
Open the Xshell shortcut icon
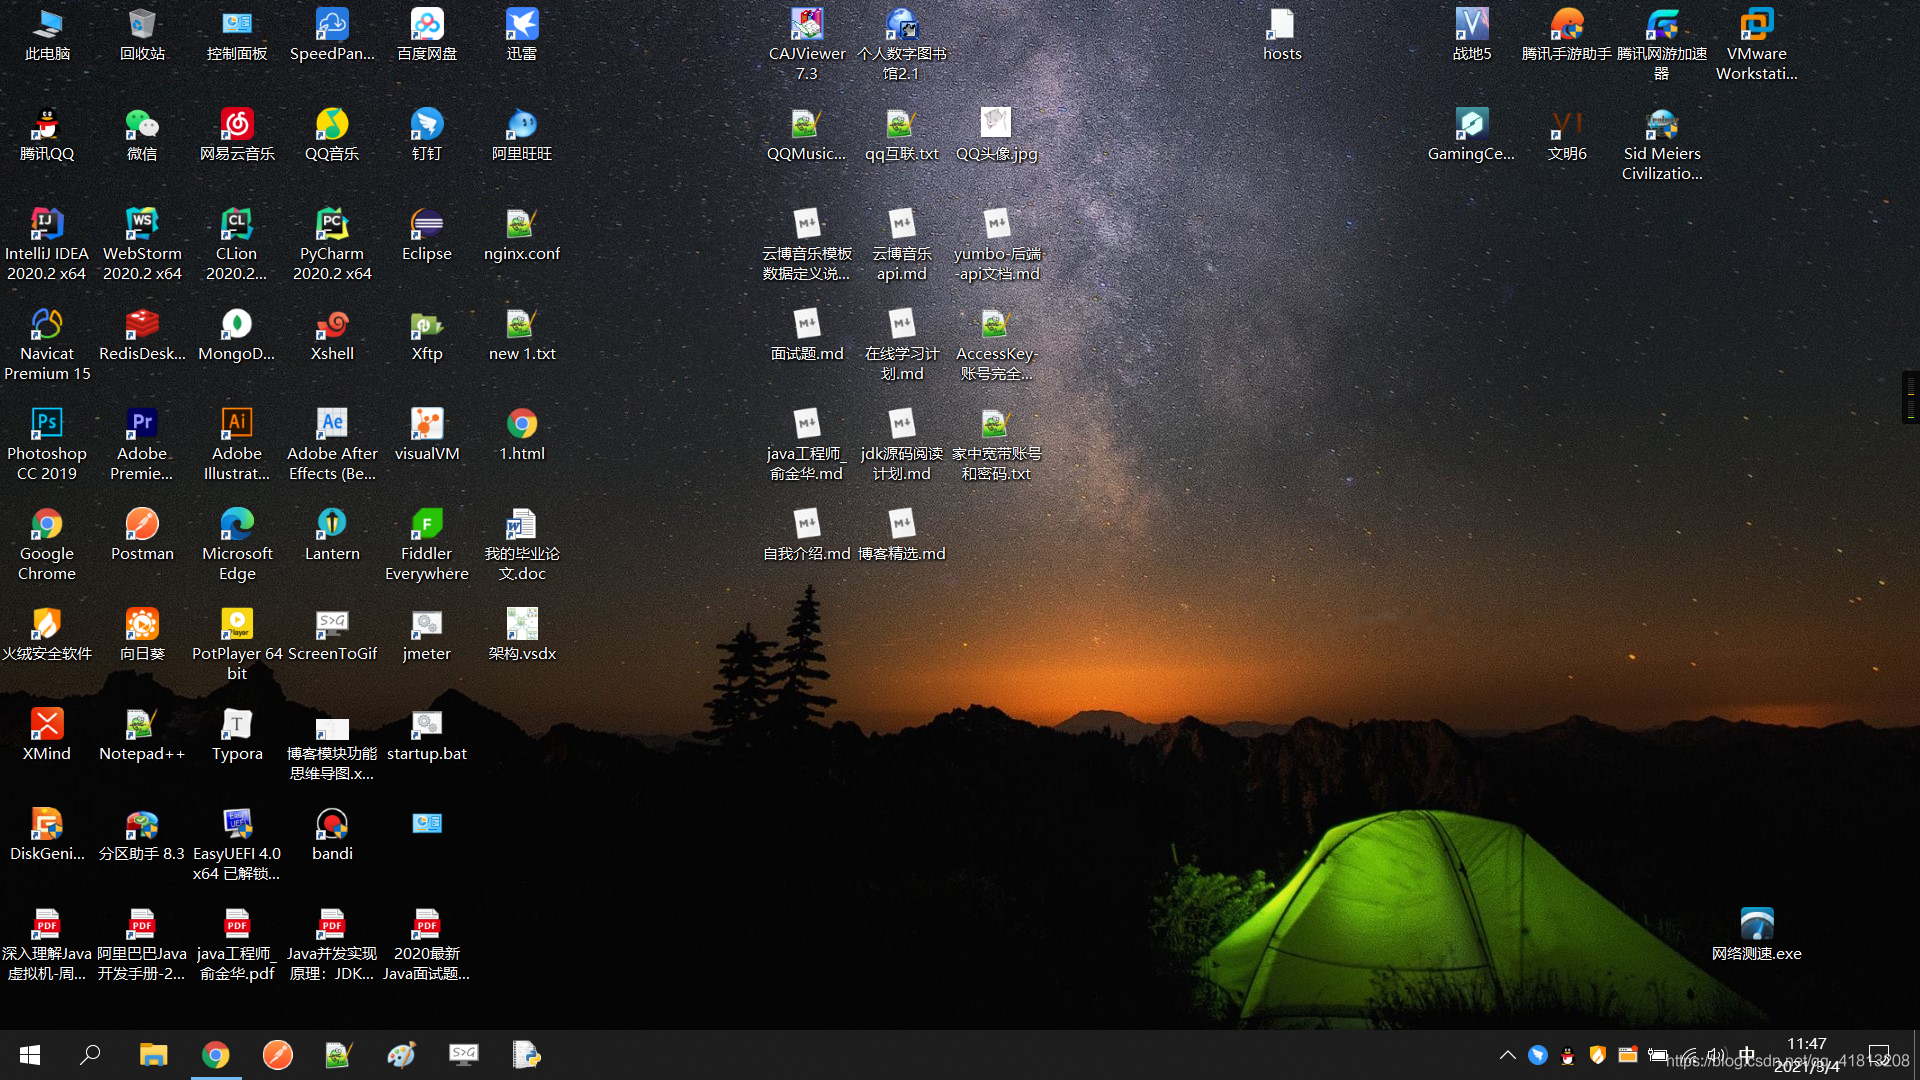tap(332, 325)
